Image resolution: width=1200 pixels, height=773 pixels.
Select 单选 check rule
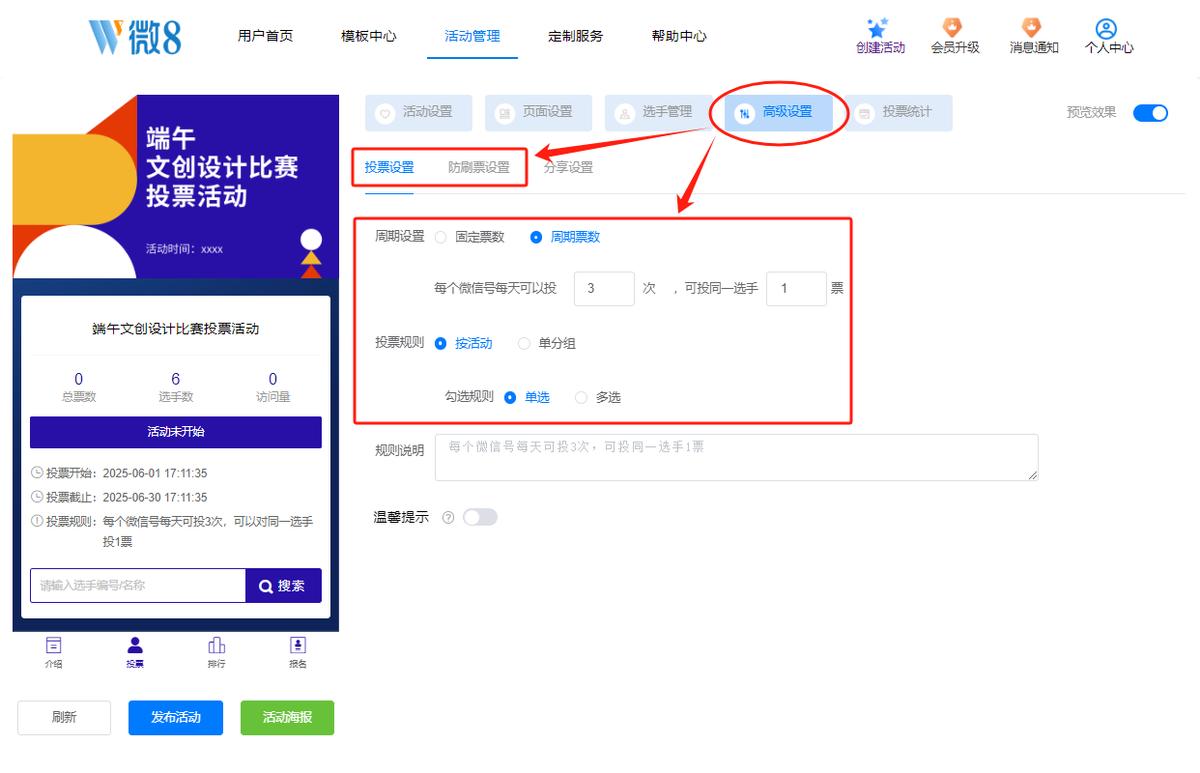pyautogui.click(x=510, y=397)
